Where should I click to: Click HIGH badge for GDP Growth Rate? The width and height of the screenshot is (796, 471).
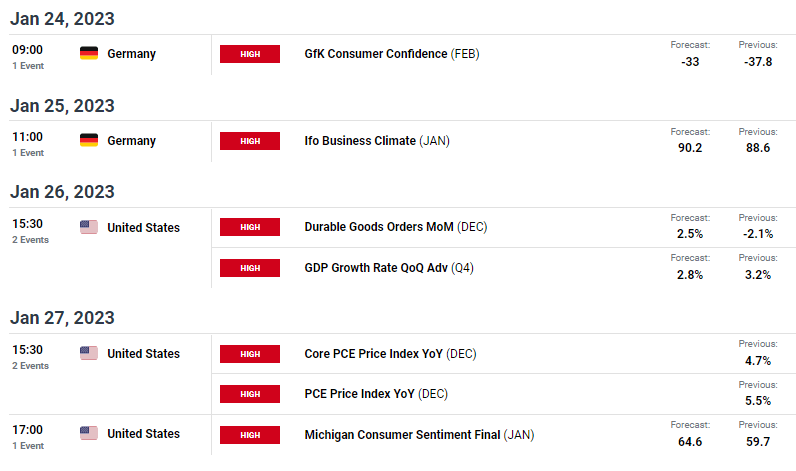coord(250,268)
